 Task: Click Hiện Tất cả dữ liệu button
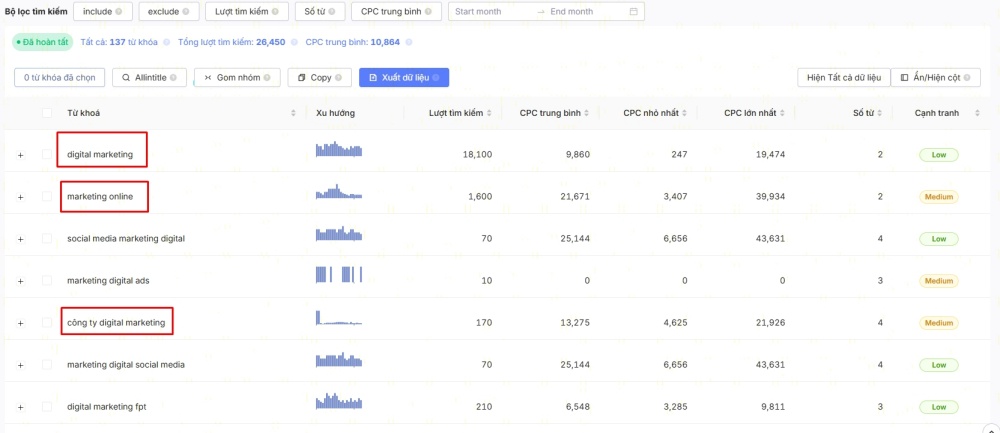click(843, 77)
